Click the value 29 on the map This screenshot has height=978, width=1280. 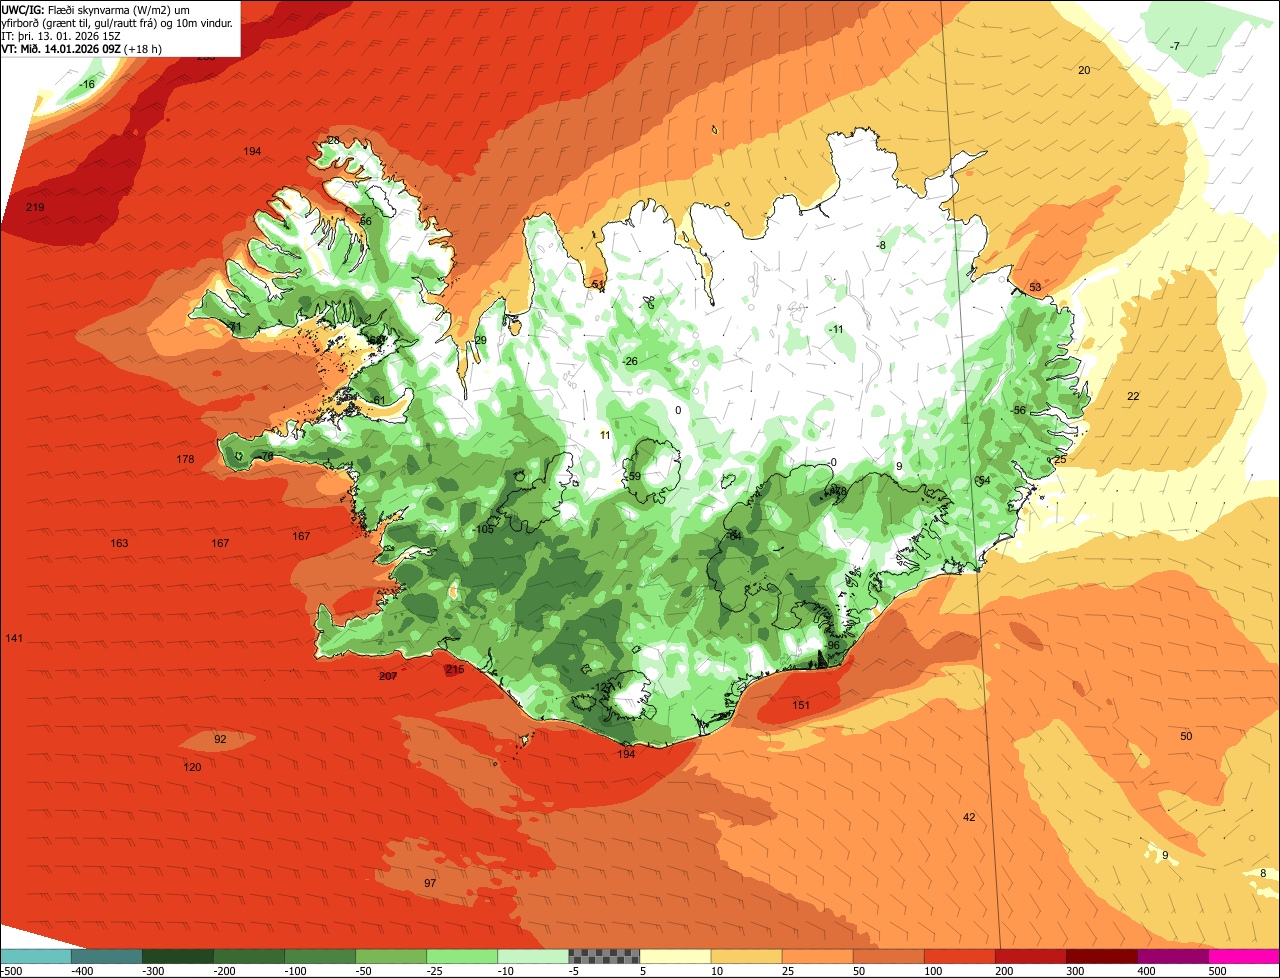480,340
